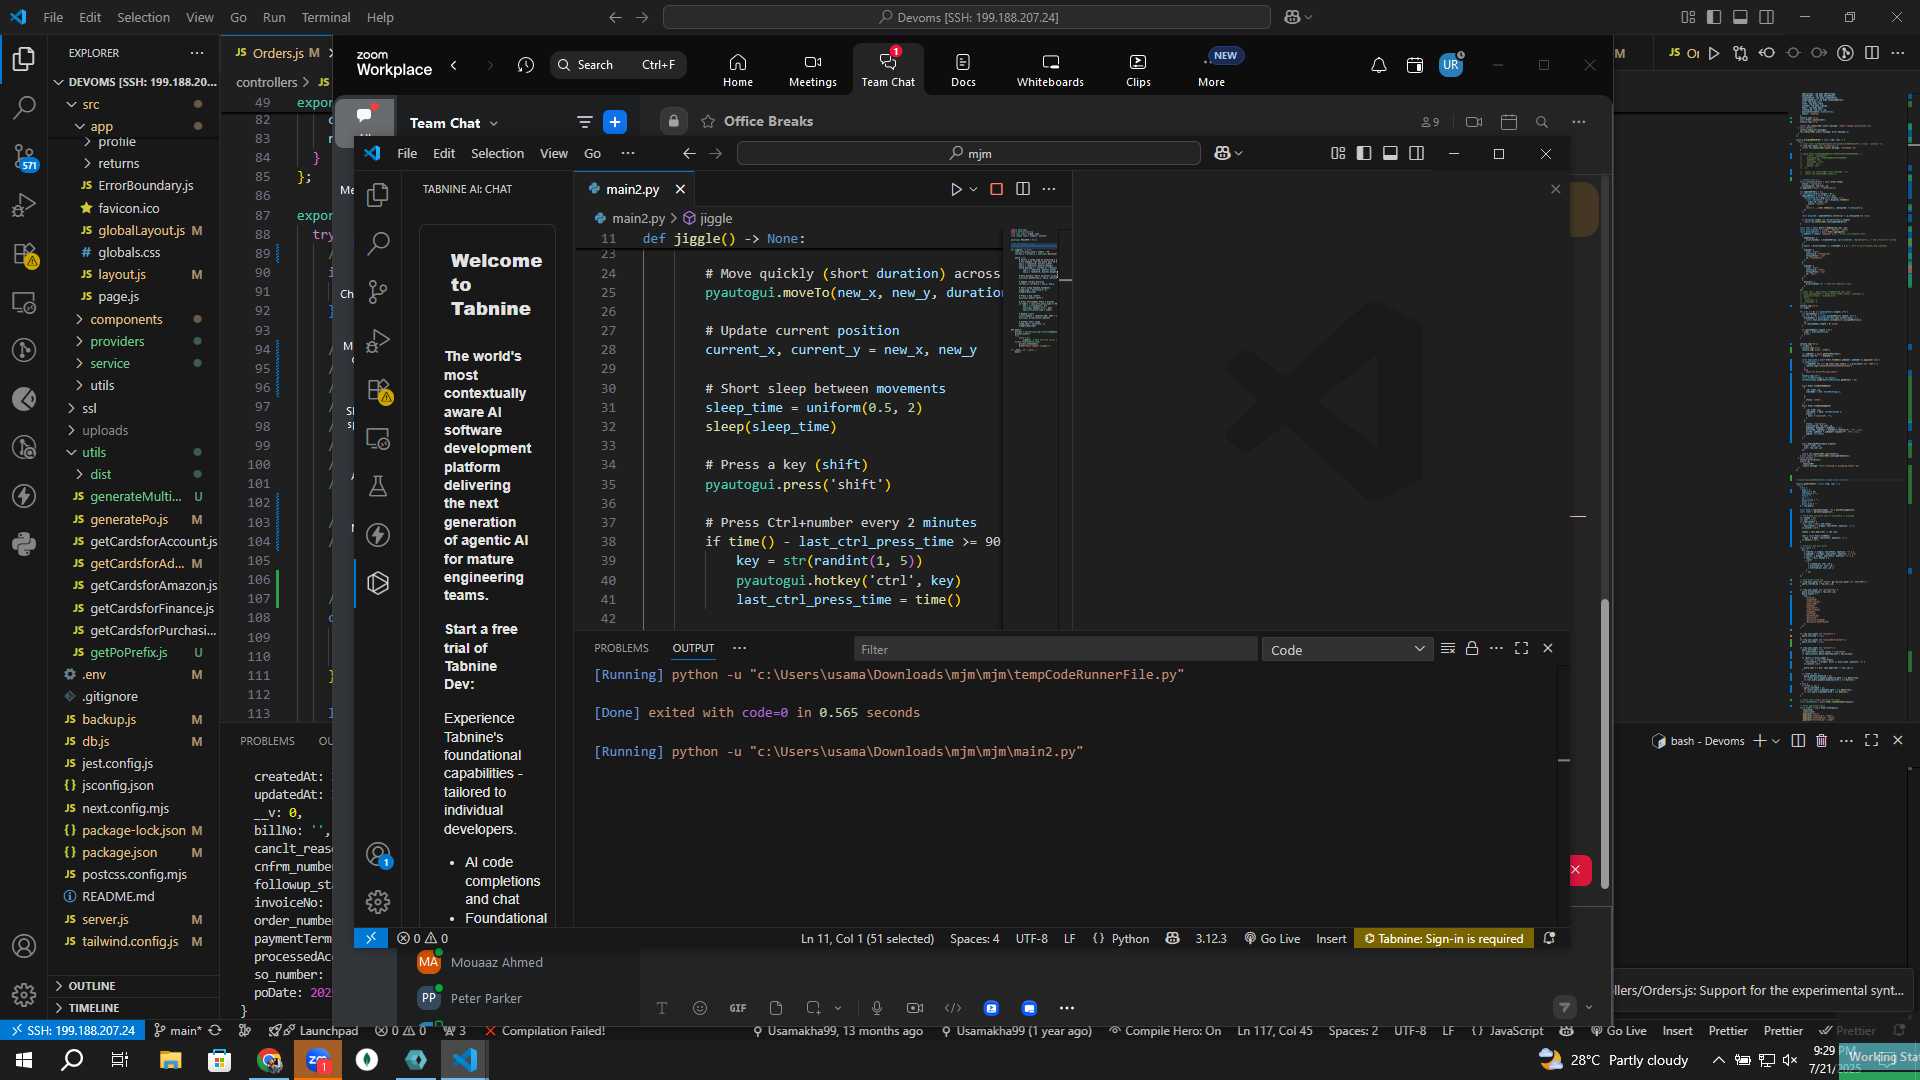
Task: Click Python language mode in status bar
Action: coord(1130,939)
